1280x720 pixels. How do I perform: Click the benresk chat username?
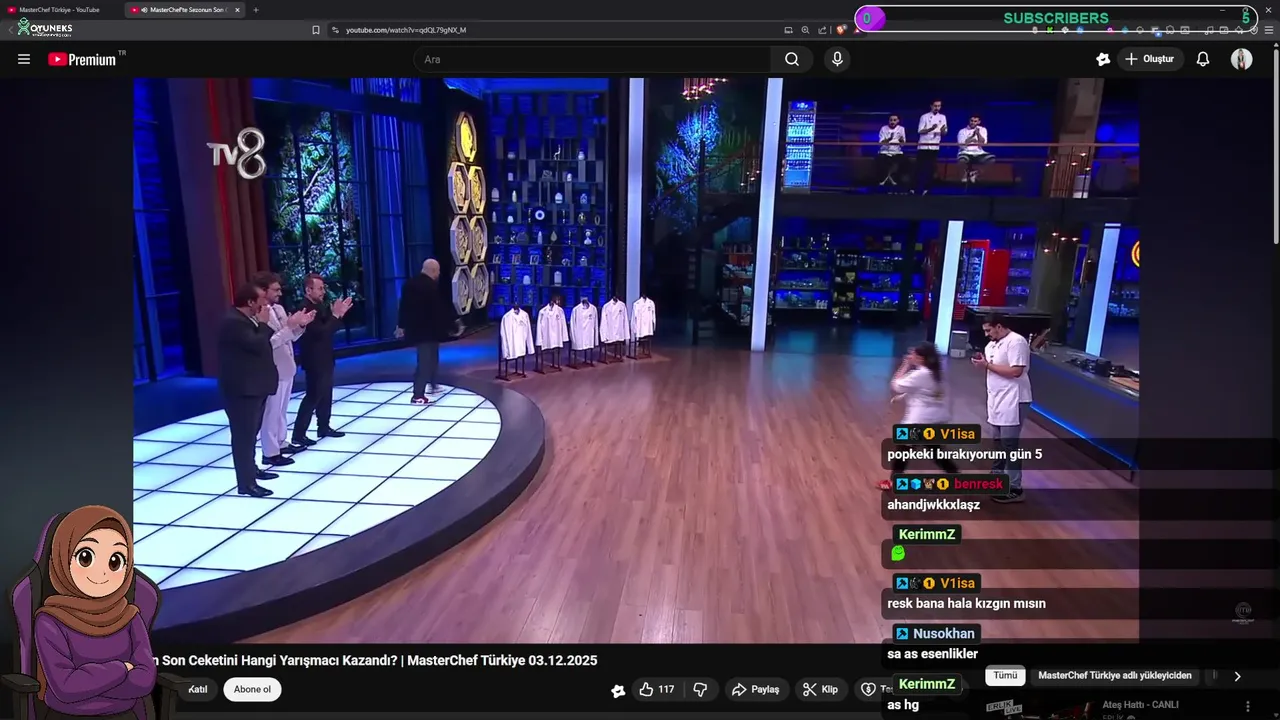click(x=978, y=484)
